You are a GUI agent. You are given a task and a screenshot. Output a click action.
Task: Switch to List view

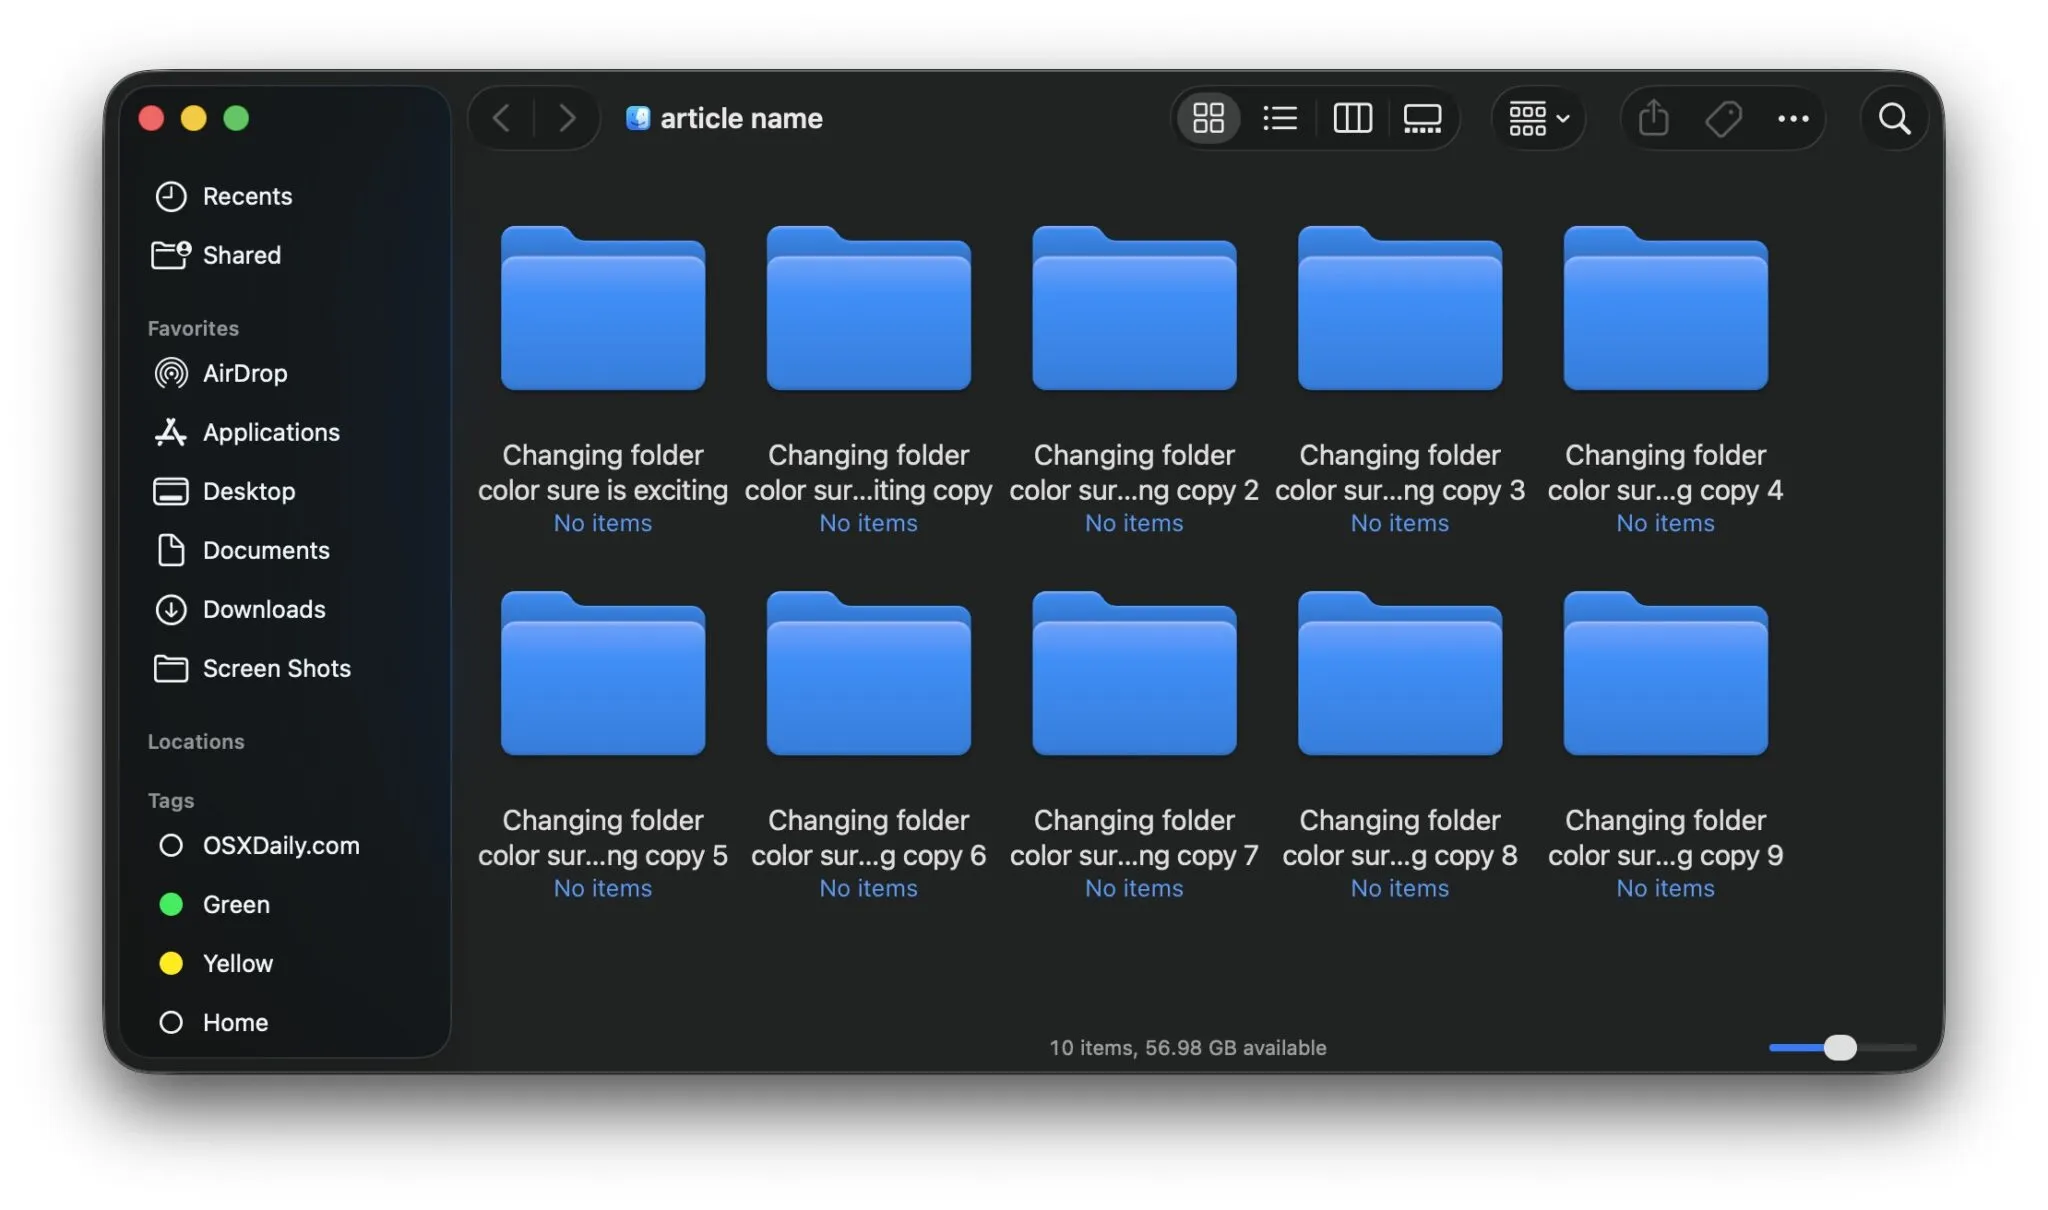pos(1280,118)
